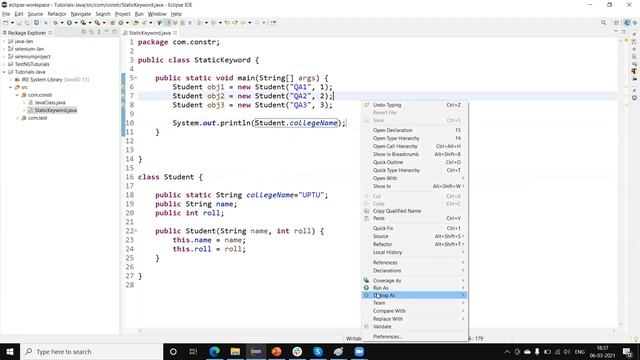Toggle Link with Editor in Package Explorer
Viewport: 640px width, 360px height.
91,32
